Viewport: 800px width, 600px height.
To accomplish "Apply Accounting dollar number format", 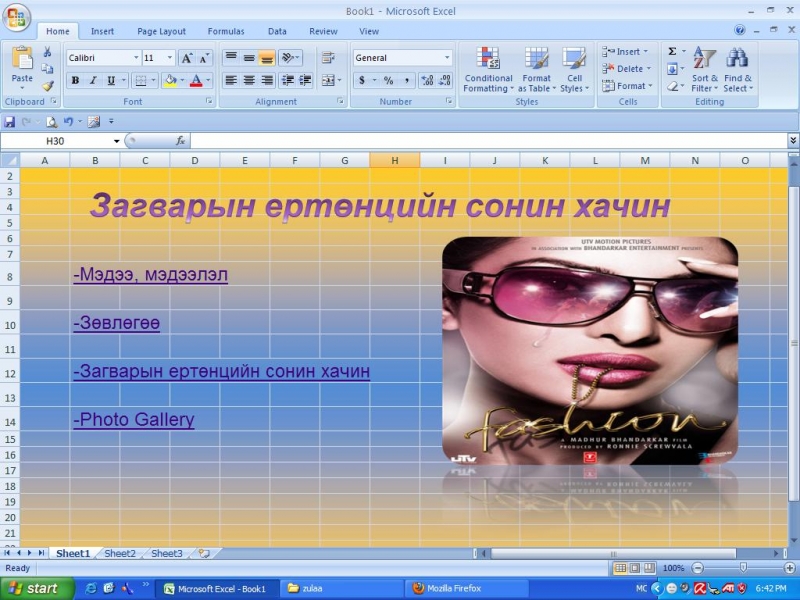I will pos(362,81).
